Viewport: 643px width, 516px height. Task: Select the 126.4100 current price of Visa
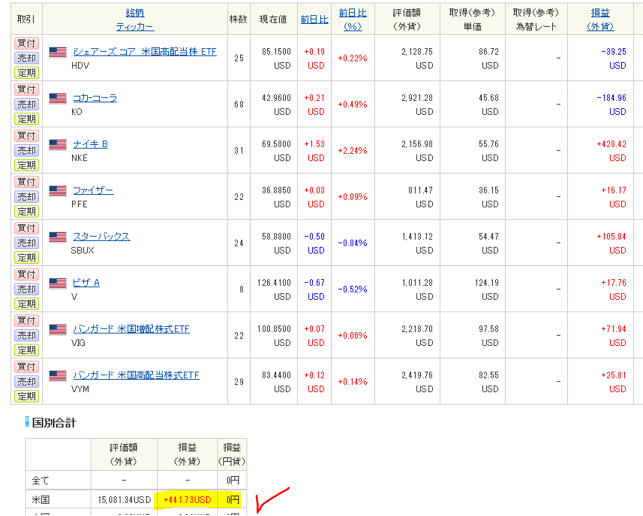274,283
